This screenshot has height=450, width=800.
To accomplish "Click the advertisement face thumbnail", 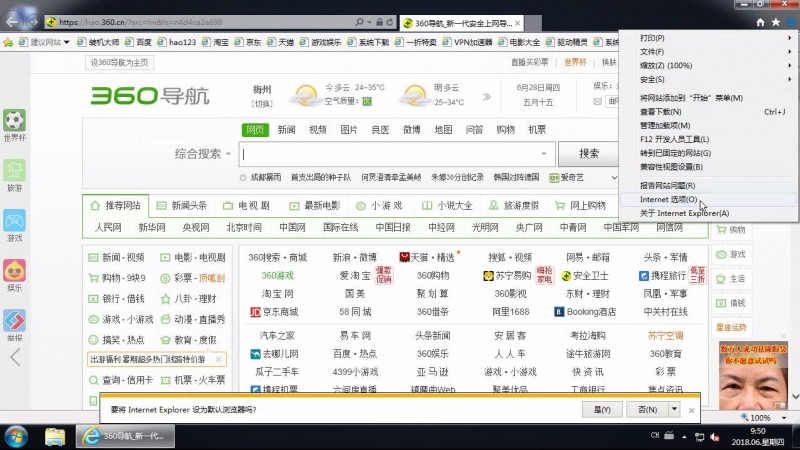I will [753, 377].
